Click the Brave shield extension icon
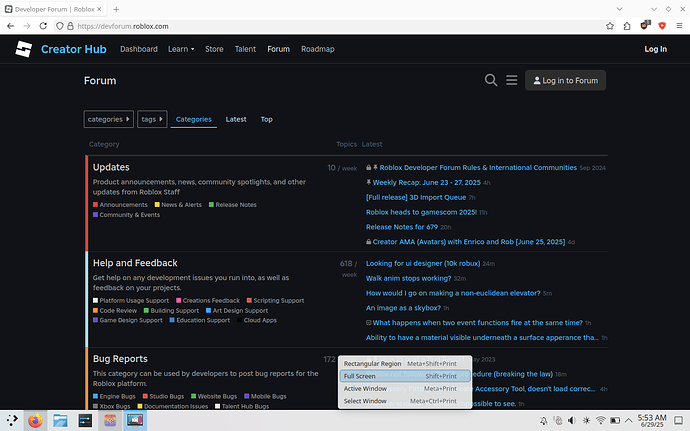The height and width of the screenshot is (431, 690). (x=662, y=26)
